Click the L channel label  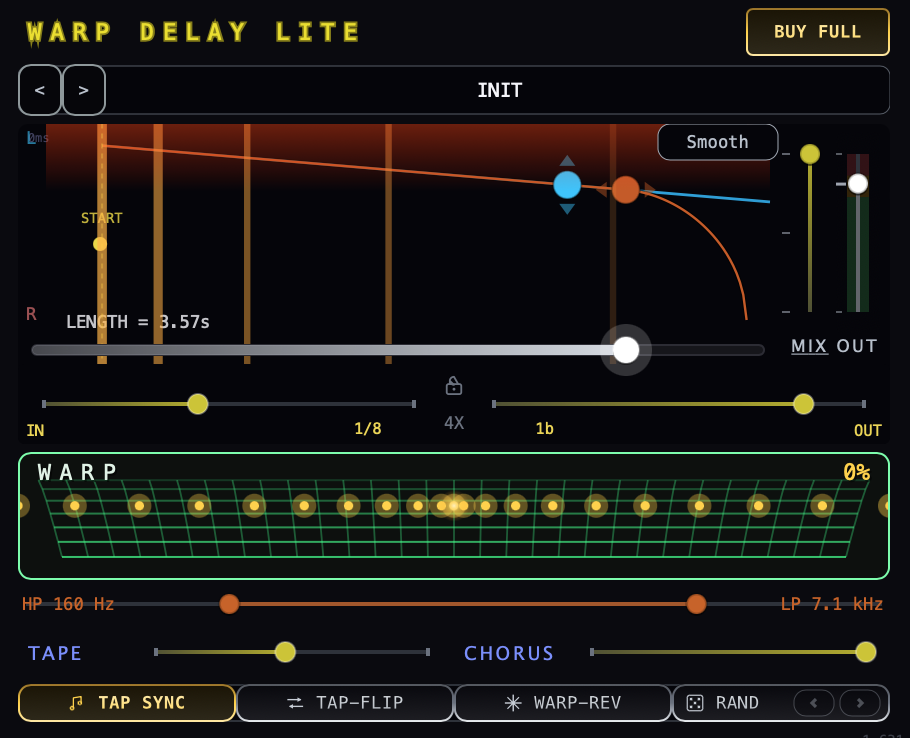31,138
